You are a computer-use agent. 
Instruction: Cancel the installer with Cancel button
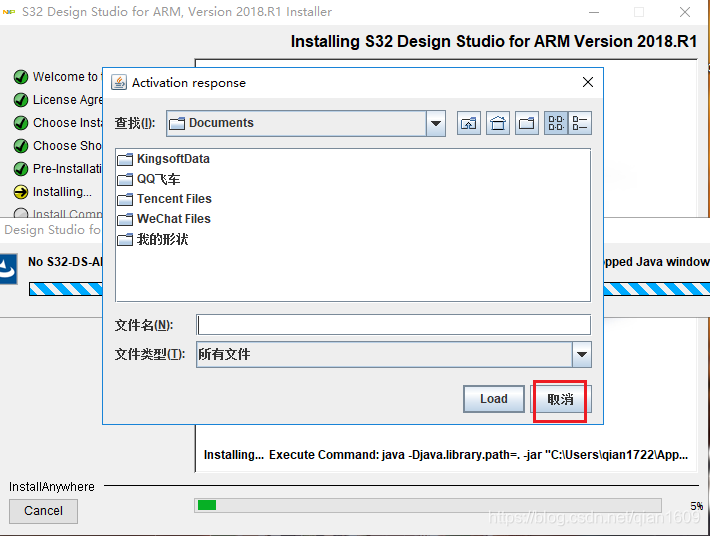[x=43, y=511]
